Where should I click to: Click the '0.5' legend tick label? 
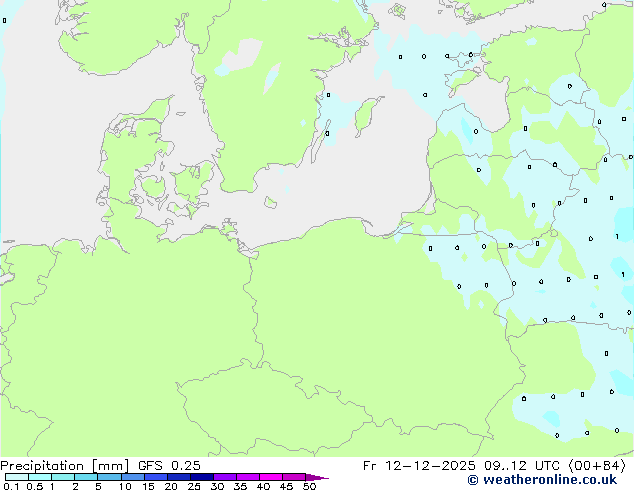[35, 486]
